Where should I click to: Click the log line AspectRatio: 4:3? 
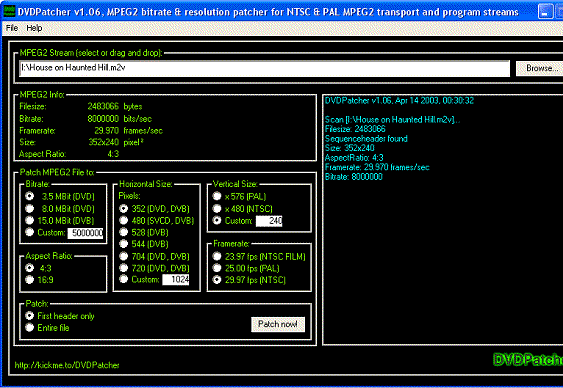(x=354, y=158)
